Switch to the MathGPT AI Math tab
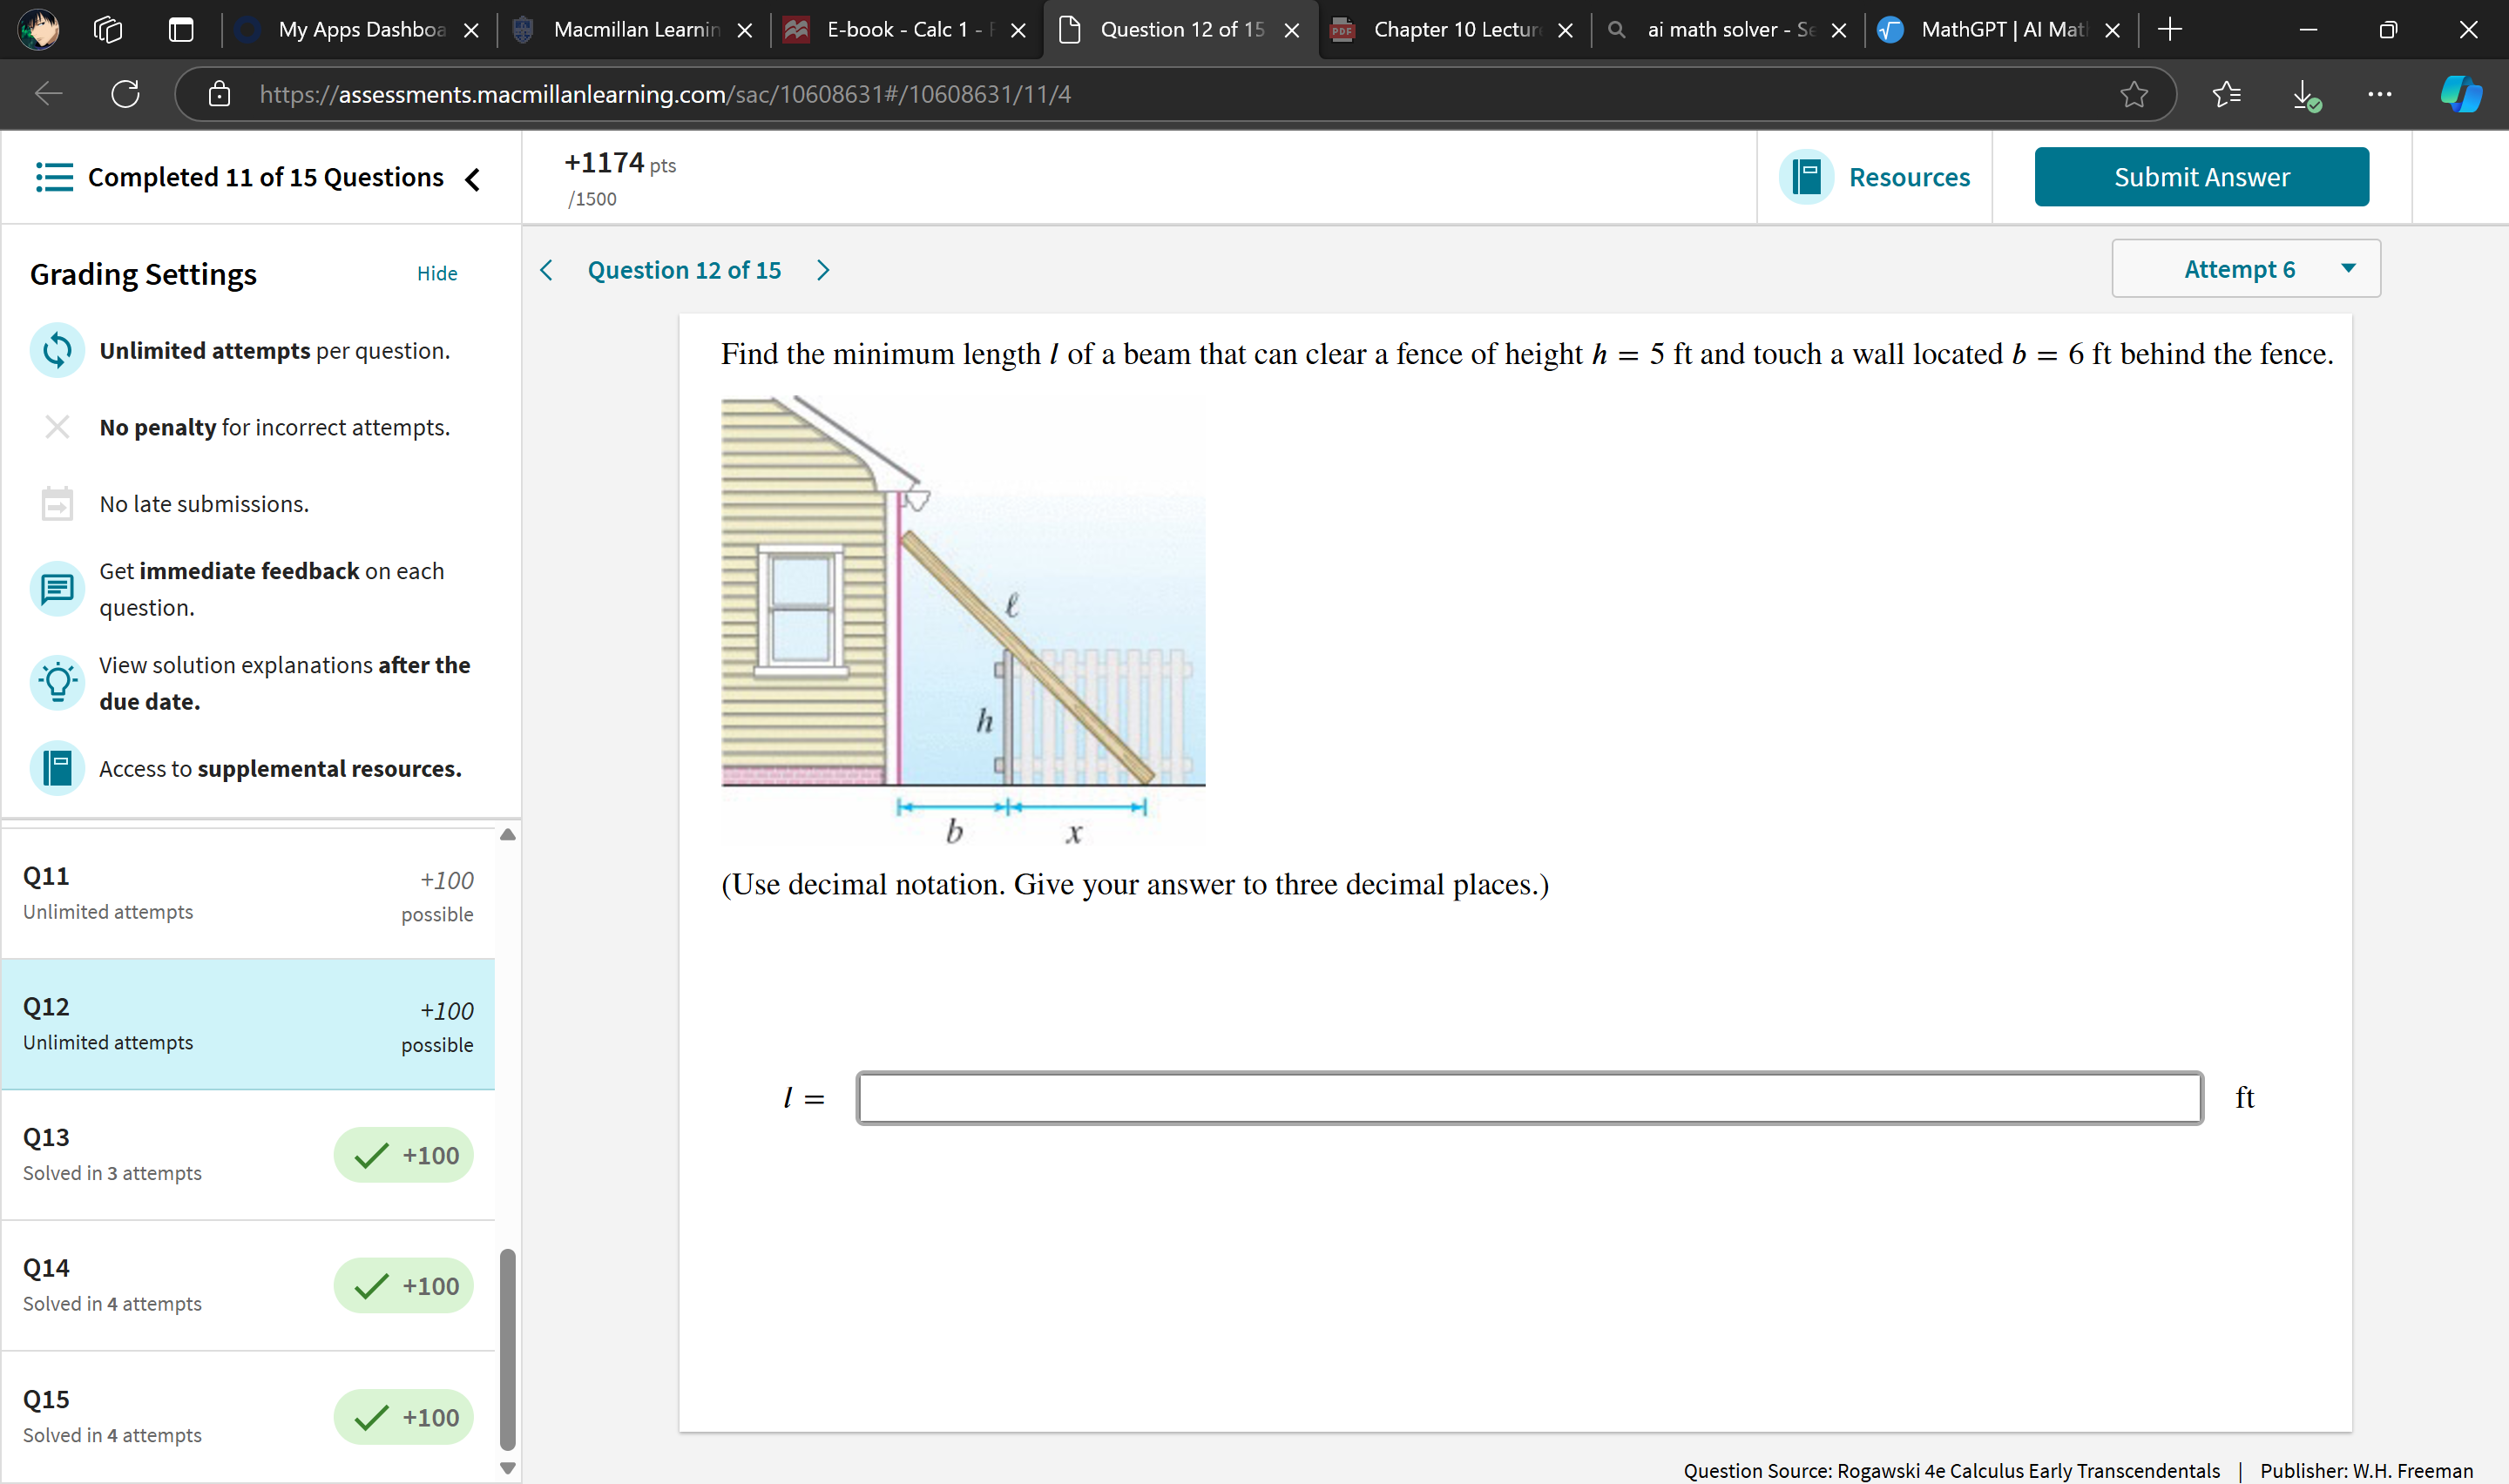The width and height of the screenshot is (2509, 1484). 2001,30
